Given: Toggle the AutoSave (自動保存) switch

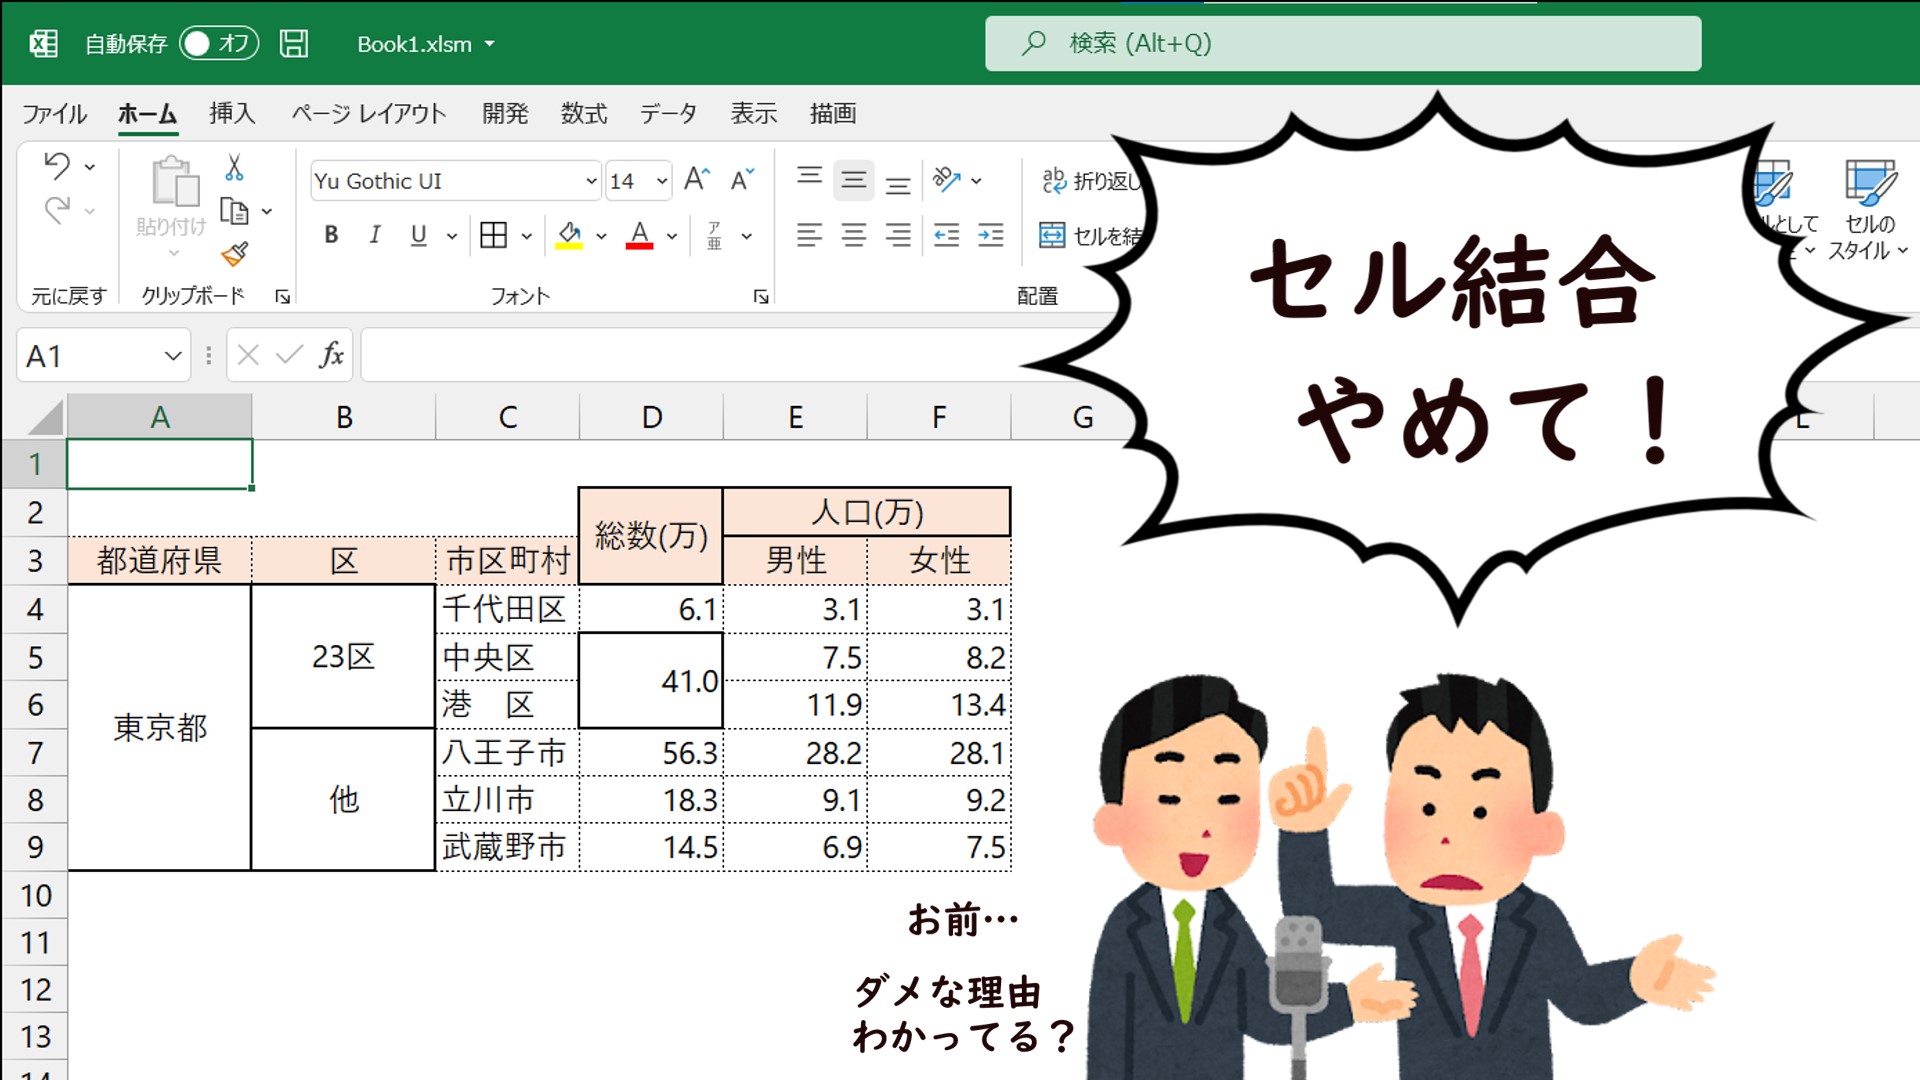Looking at the screenshot, I should point(219,43).
